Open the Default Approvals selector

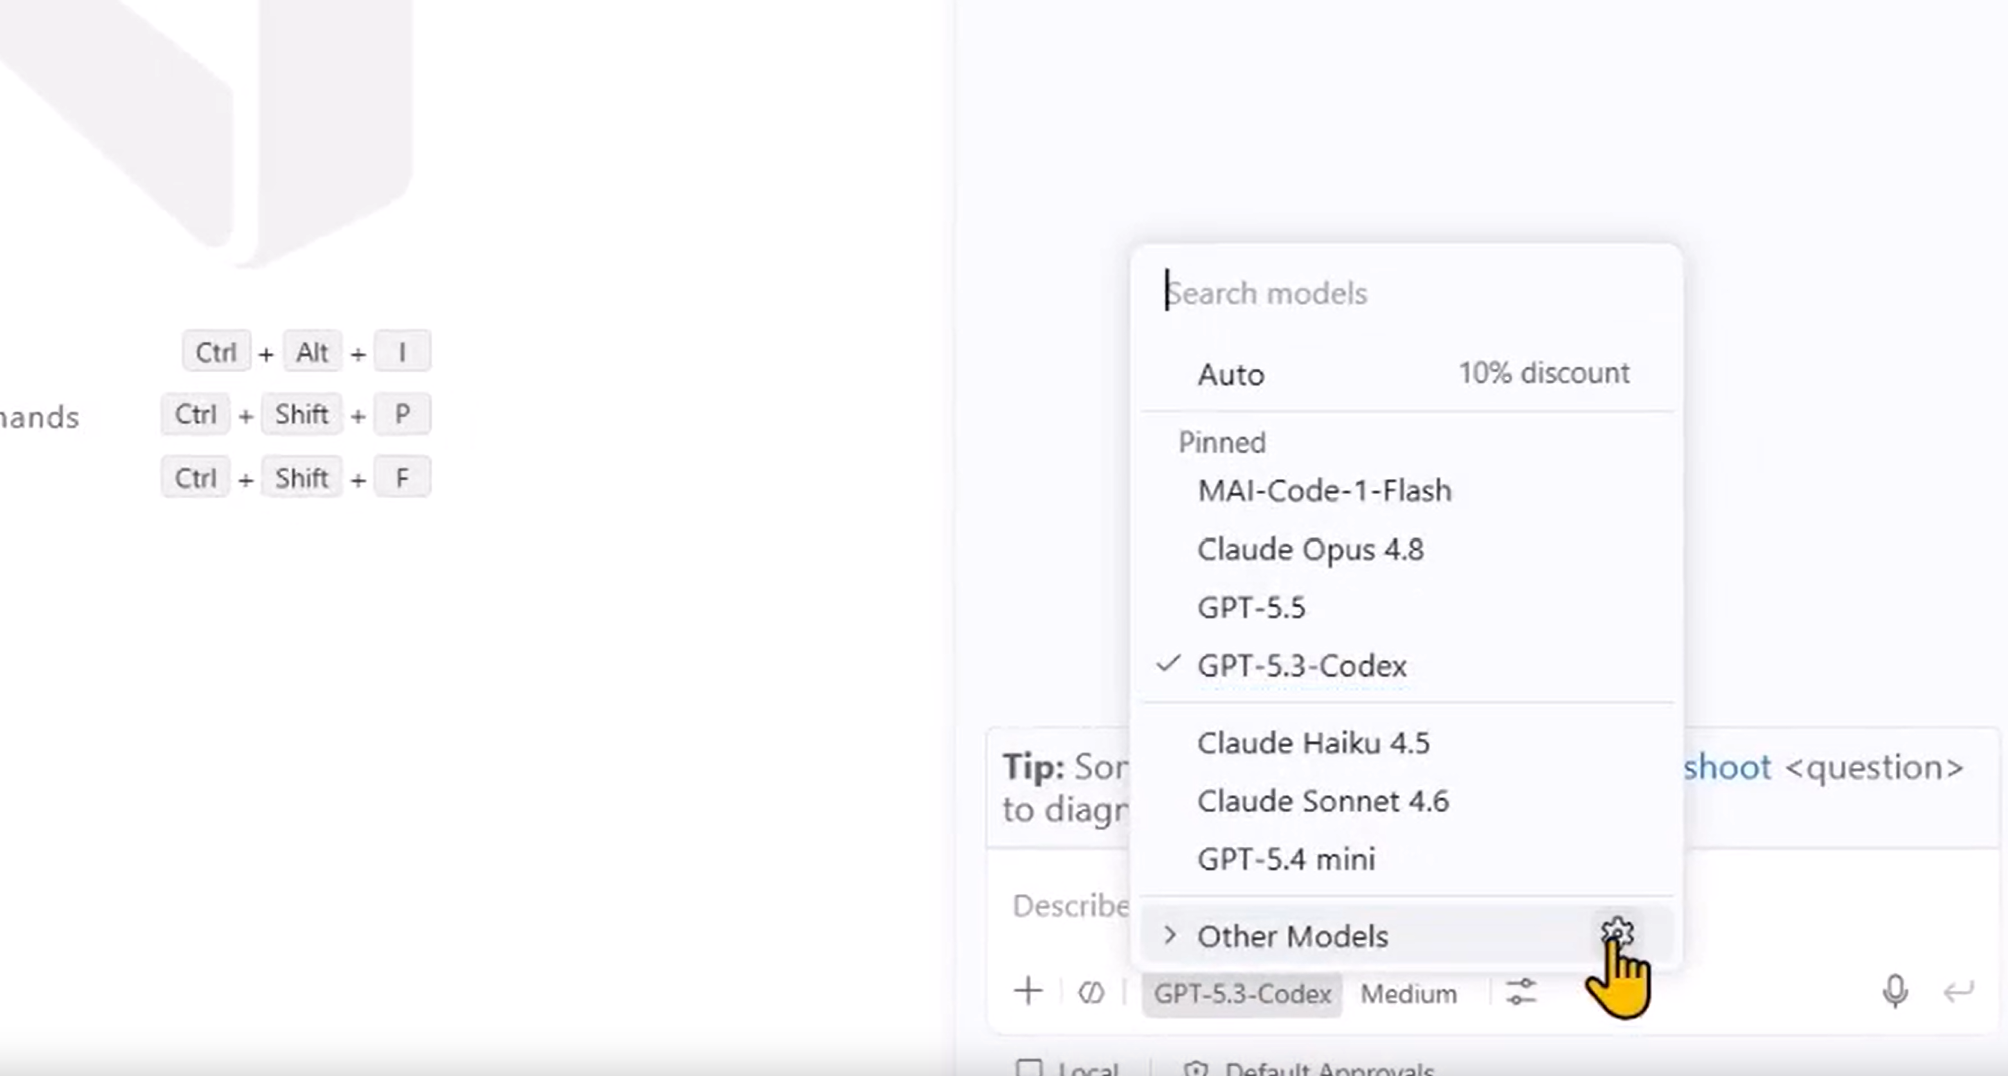pyautogui.click(x=1309, y=1068)
